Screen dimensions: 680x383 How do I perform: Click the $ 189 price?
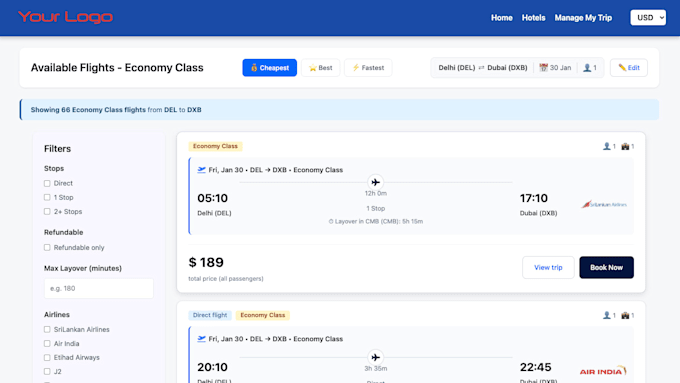[206, 262]
